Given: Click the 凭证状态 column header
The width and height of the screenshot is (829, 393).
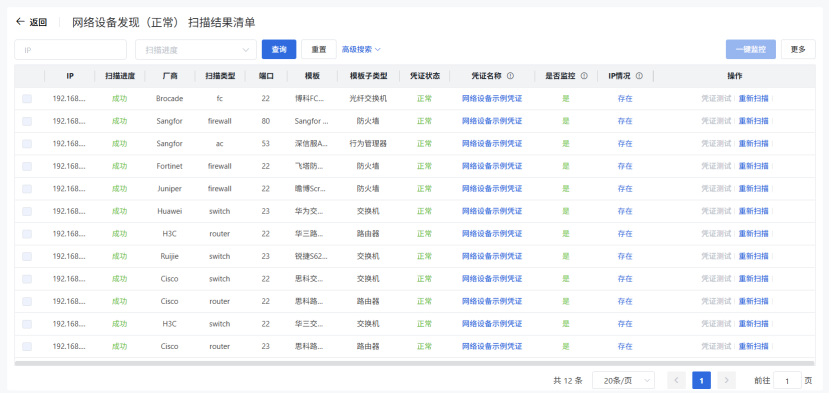Looking at the screenshot, I should click(425, 76).
